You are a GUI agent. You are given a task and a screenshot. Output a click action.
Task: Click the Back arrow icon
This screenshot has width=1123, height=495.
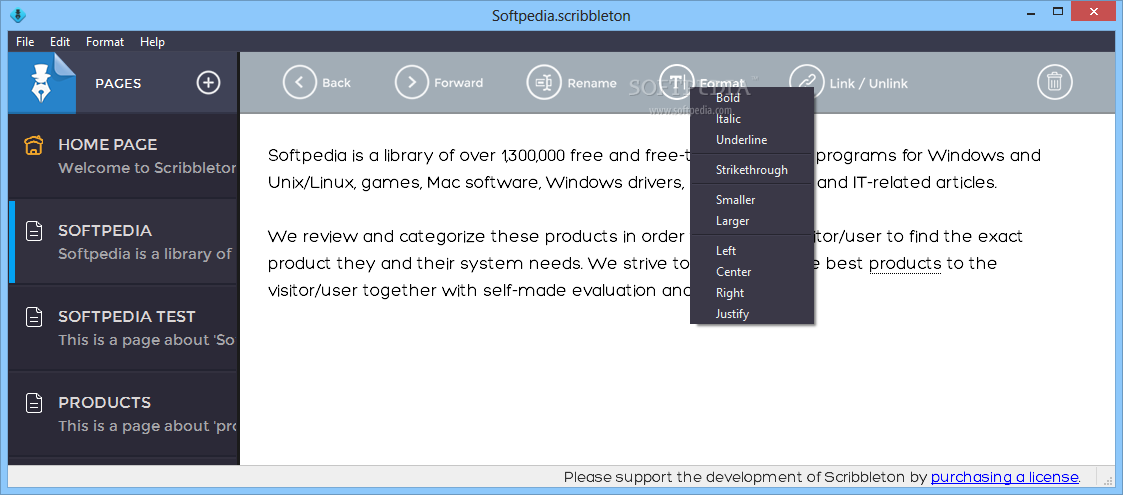tap(299, 82)
